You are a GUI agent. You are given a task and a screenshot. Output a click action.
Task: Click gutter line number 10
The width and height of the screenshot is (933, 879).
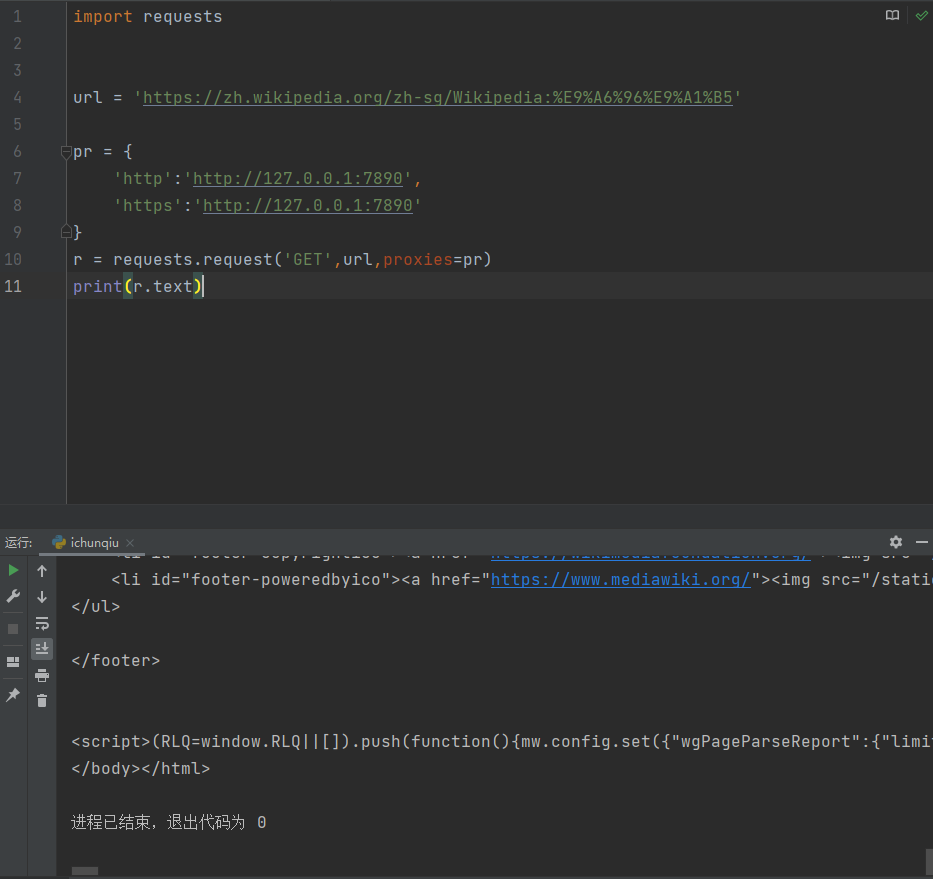click(13, 259)
